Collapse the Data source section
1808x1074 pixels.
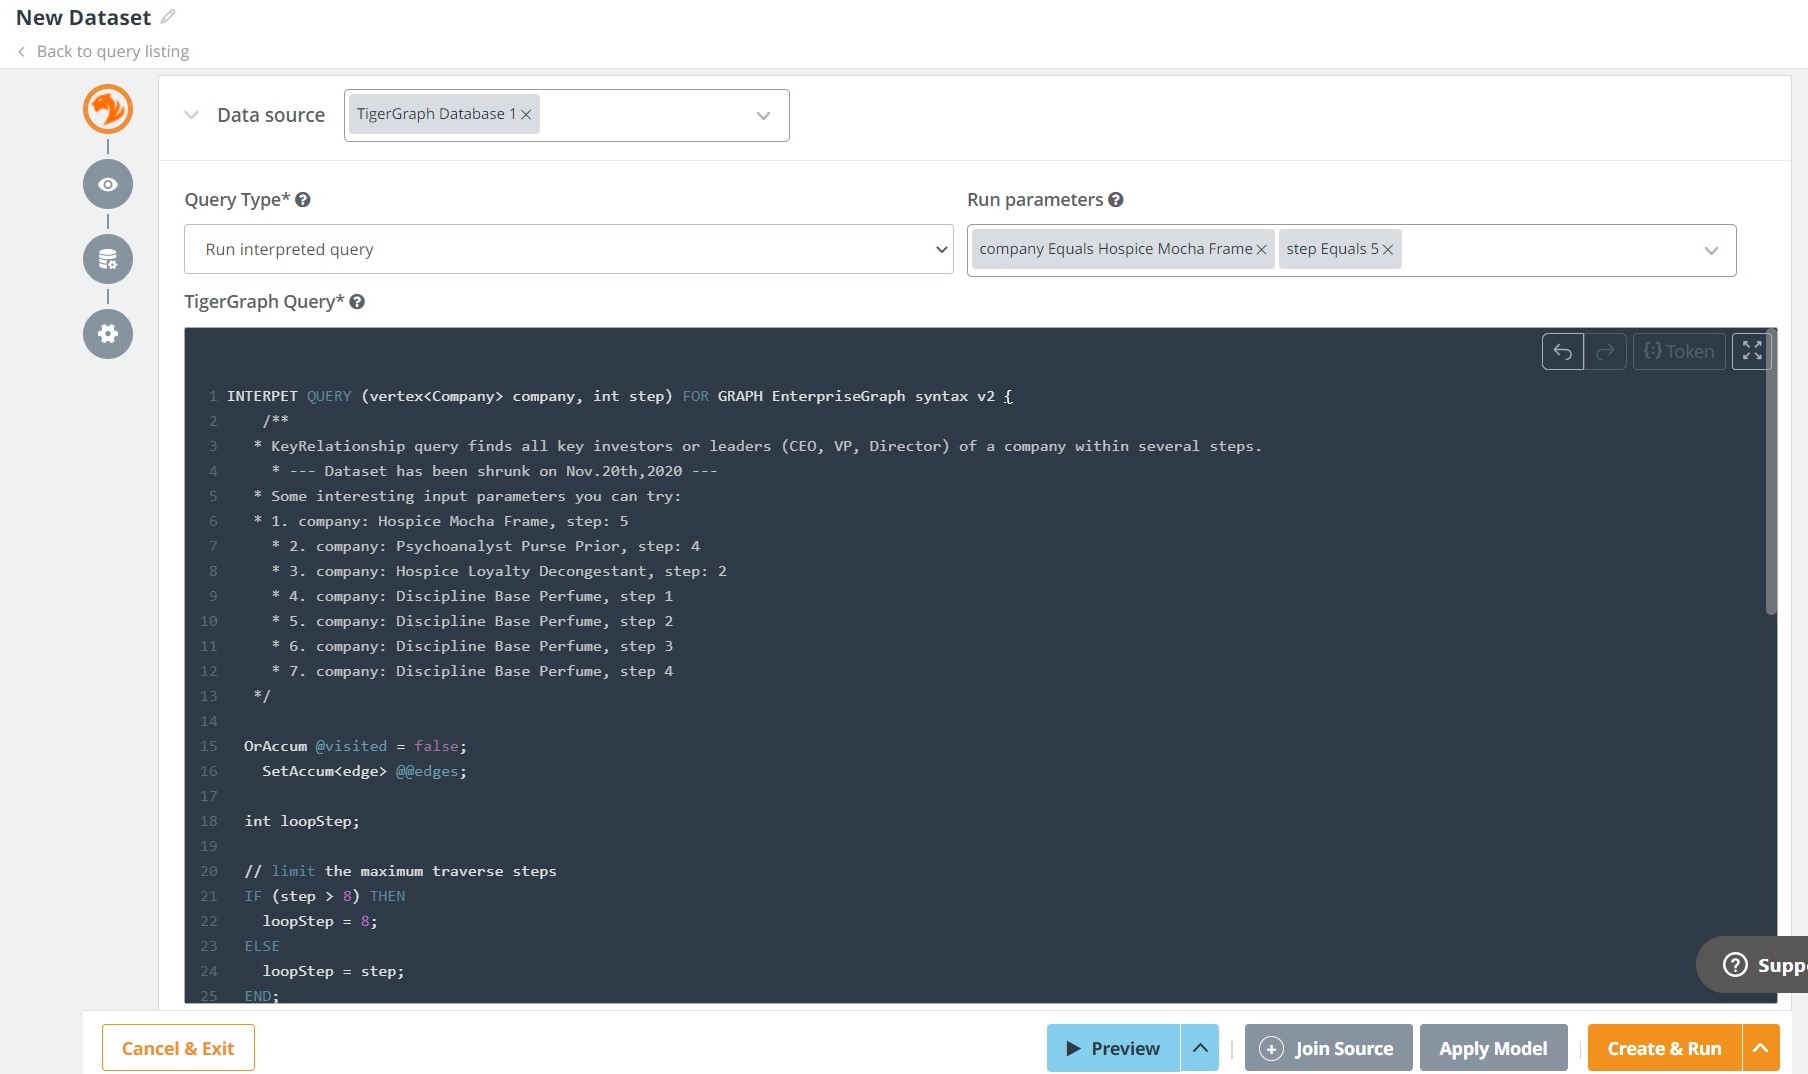point(192,115)
